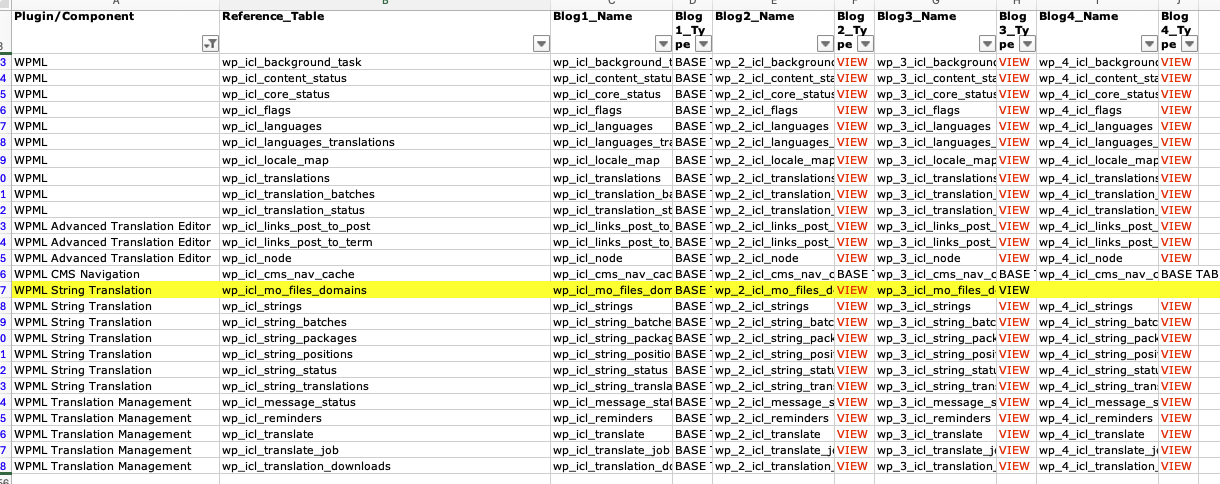Click wp_icl_languages in Reference_Table column
The height and width of the screenshot is (484, 1220).
(x=272, y=126)
